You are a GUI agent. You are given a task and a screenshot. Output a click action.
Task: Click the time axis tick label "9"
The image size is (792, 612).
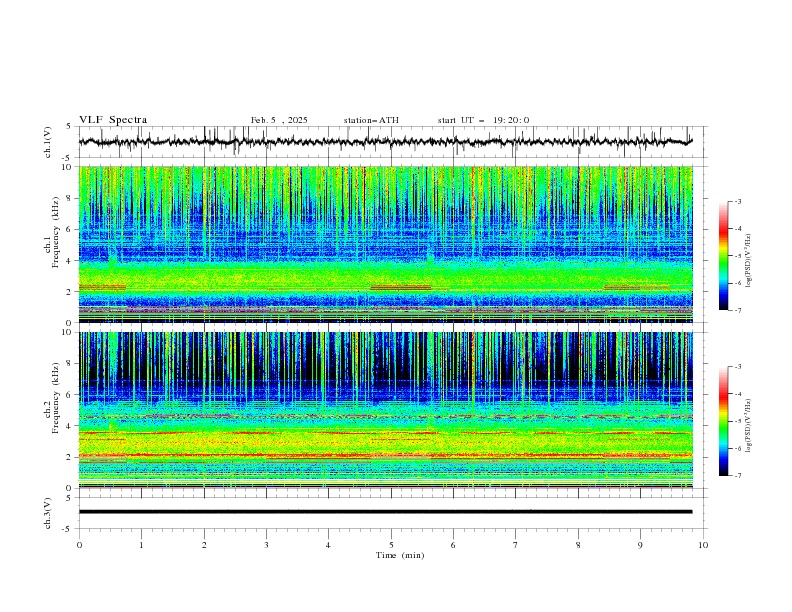[640, 545]
